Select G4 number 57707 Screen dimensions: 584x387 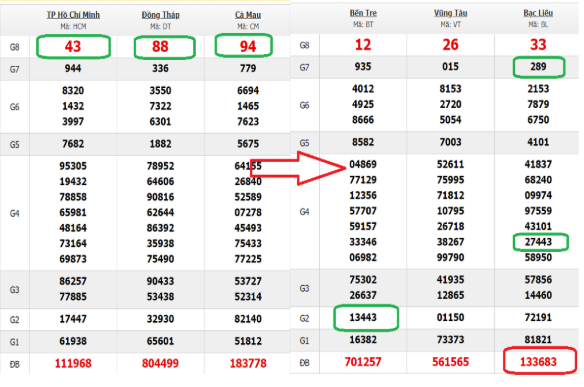tap(363, 211)
